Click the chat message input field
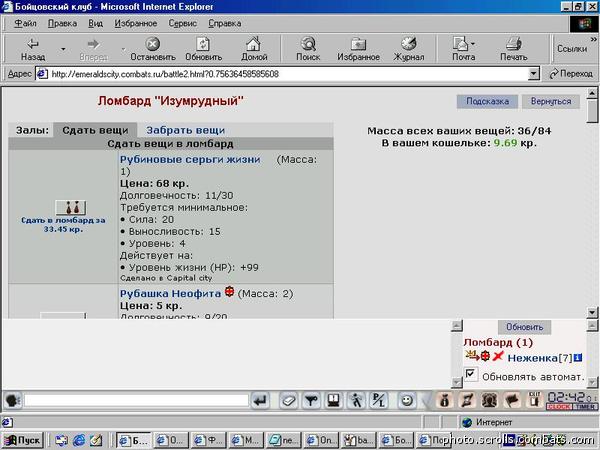Screen dimensions: 600x450 (x=137, y=401)
